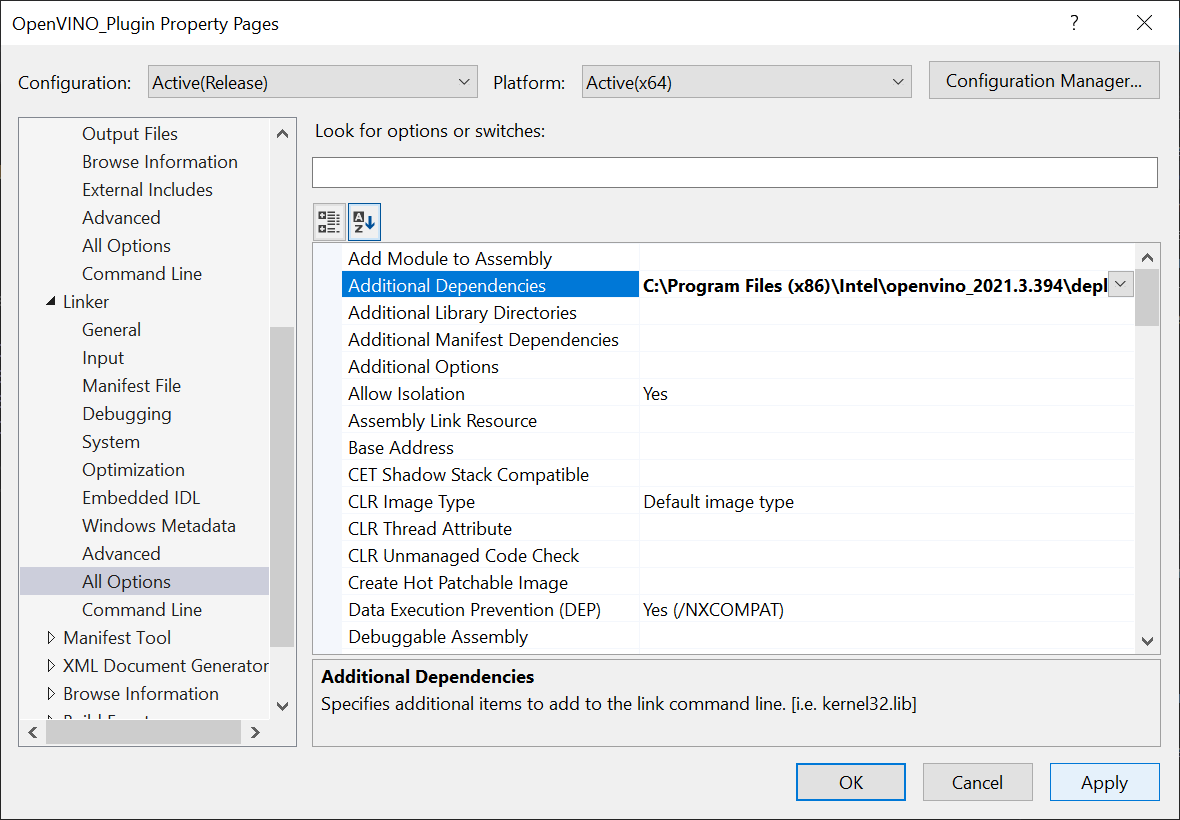This screenshot has width=1180, height=820.
Task: Open the help question mark button
Action: tap(1074, 23)
